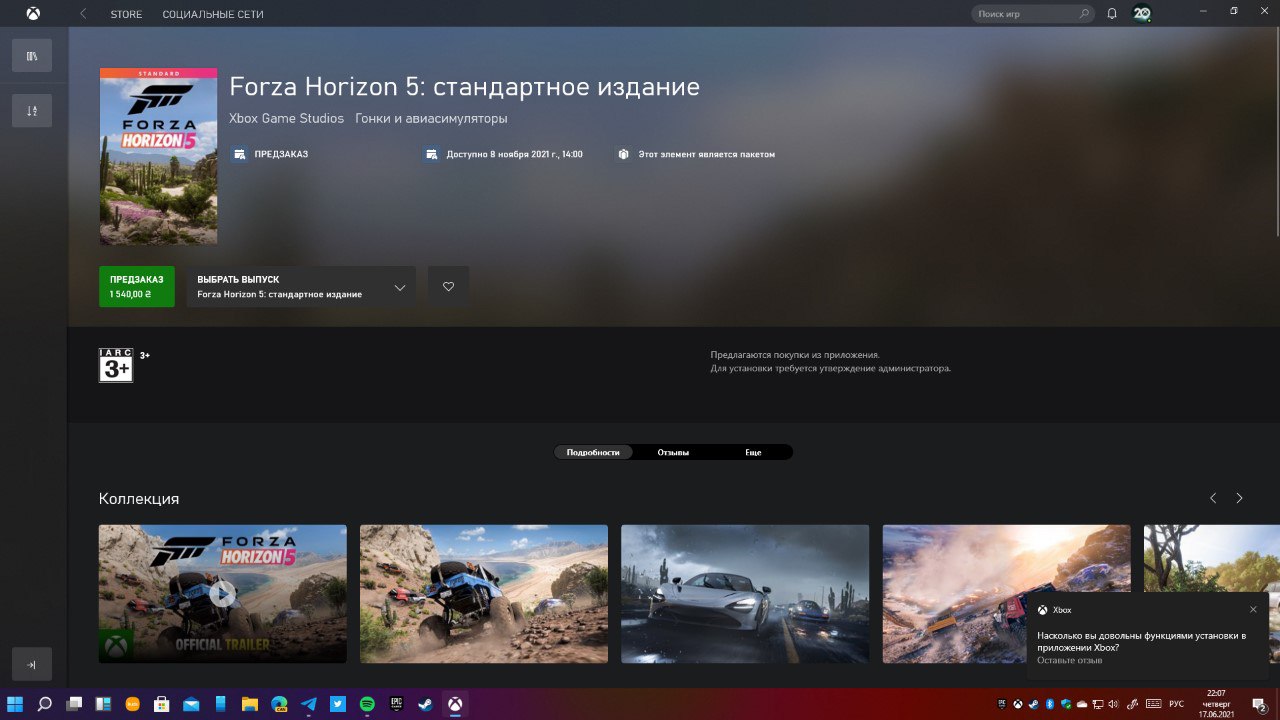Show next collection images arrow
Screen dimensions: 1280x720
[1239, 498]
